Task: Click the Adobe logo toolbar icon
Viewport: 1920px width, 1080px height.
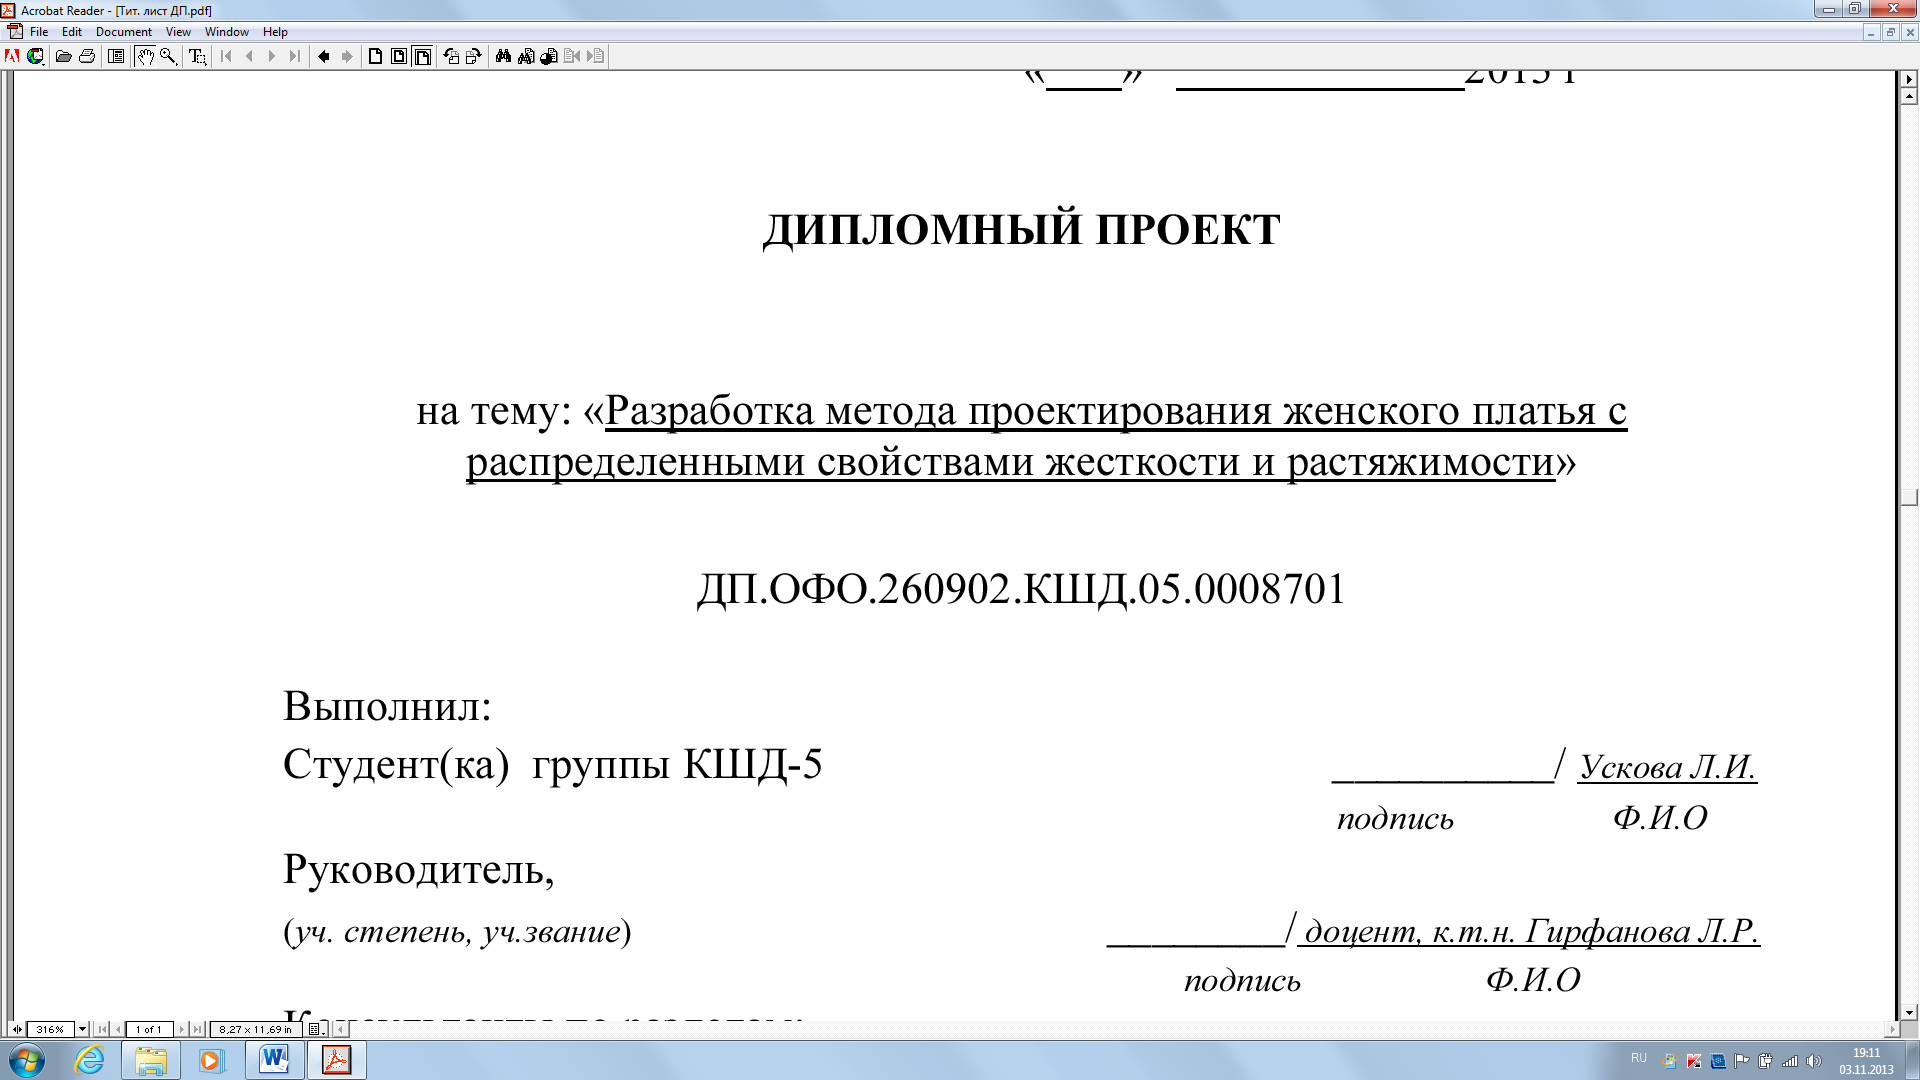Action: [x=12, y=56]
